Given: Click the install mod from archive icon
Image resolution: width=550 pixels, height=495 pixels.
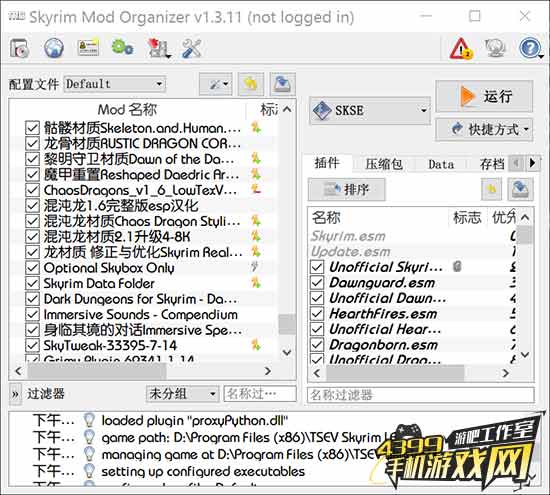Looking at the screenshot, I should pyautogui.click(x=19, y=48).
